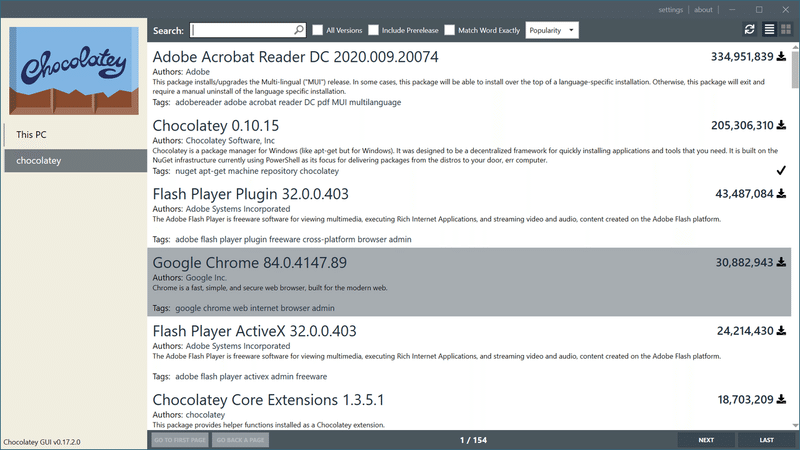This screenshot has height=450, width=800.
Task: Click download count 24,214,430
Action: point(745,331)
